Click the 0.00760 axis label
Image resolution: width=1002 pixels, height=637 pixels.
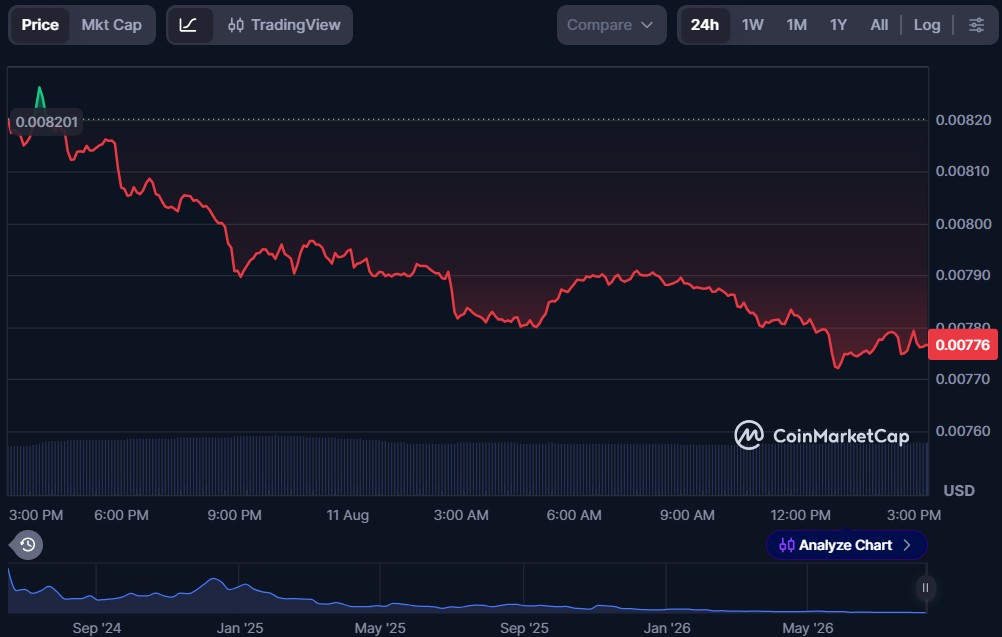[x=963, y=431]
